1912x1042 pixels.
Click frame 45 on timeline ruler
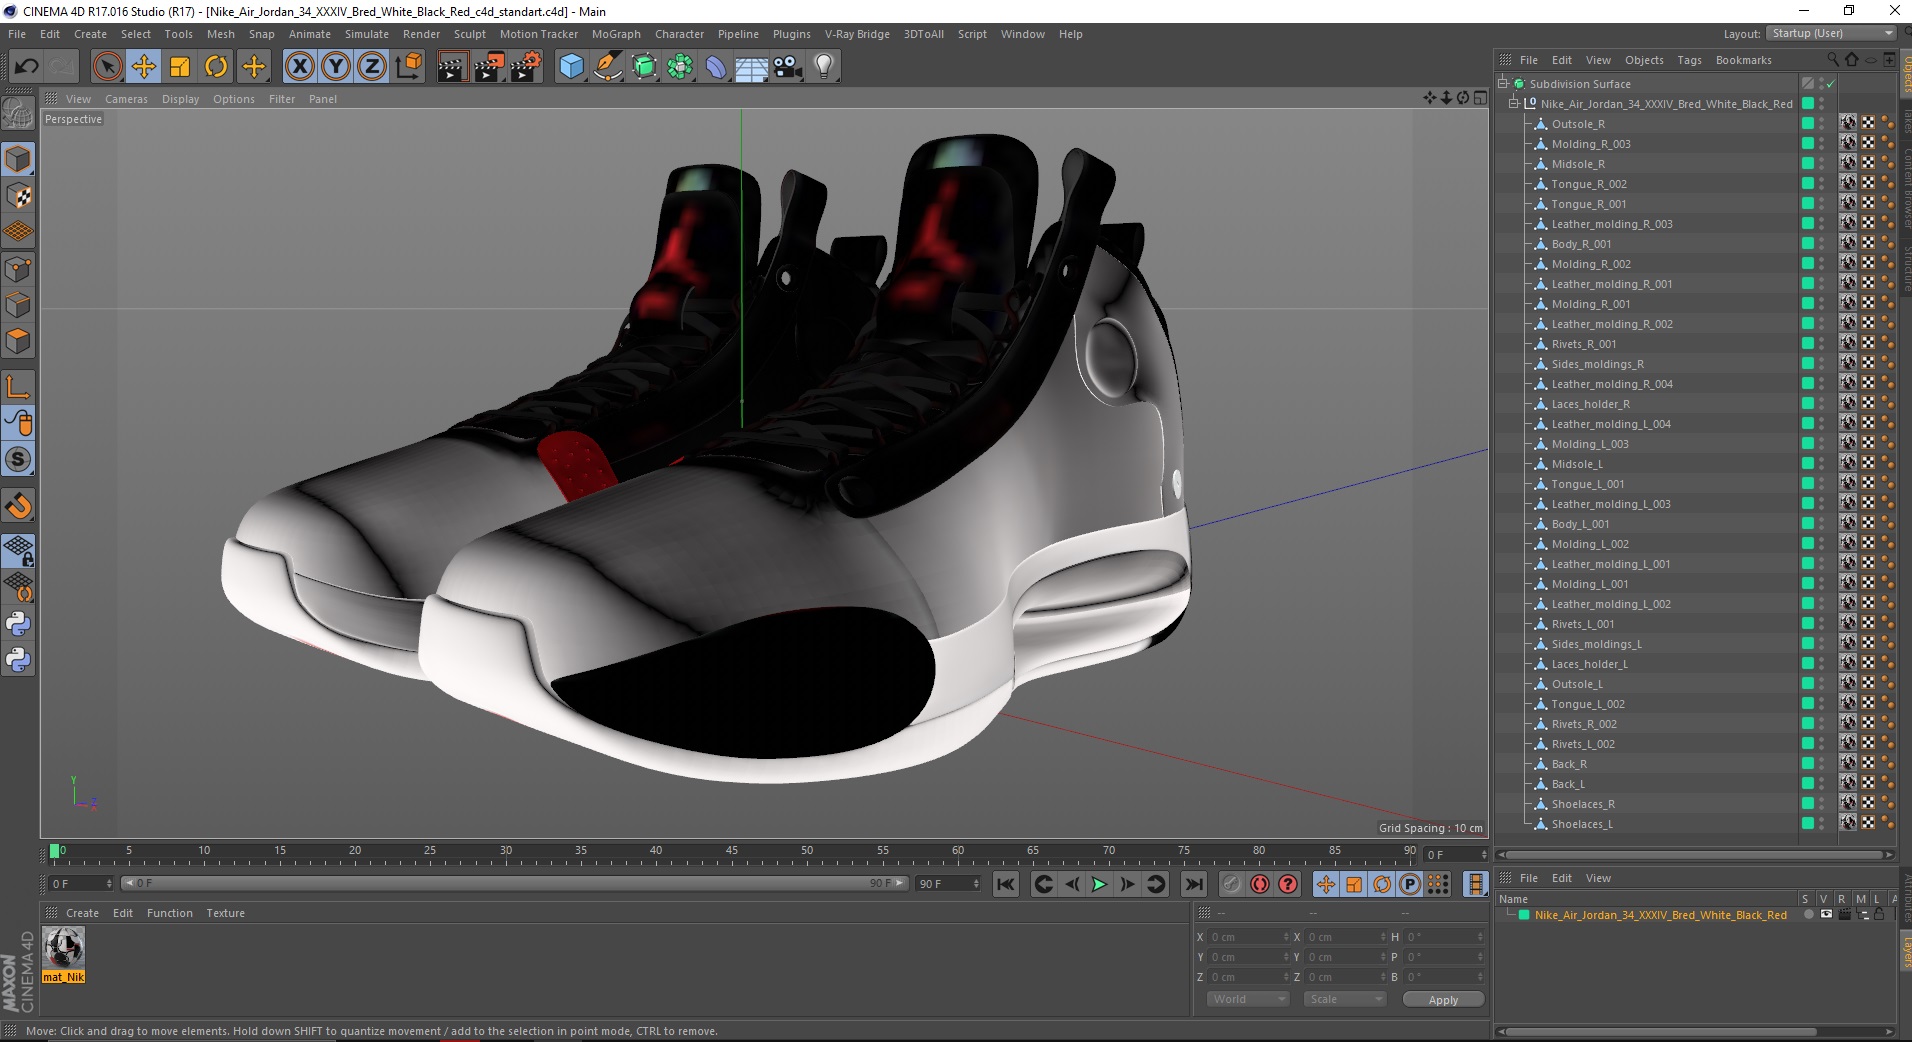point(731,852)
